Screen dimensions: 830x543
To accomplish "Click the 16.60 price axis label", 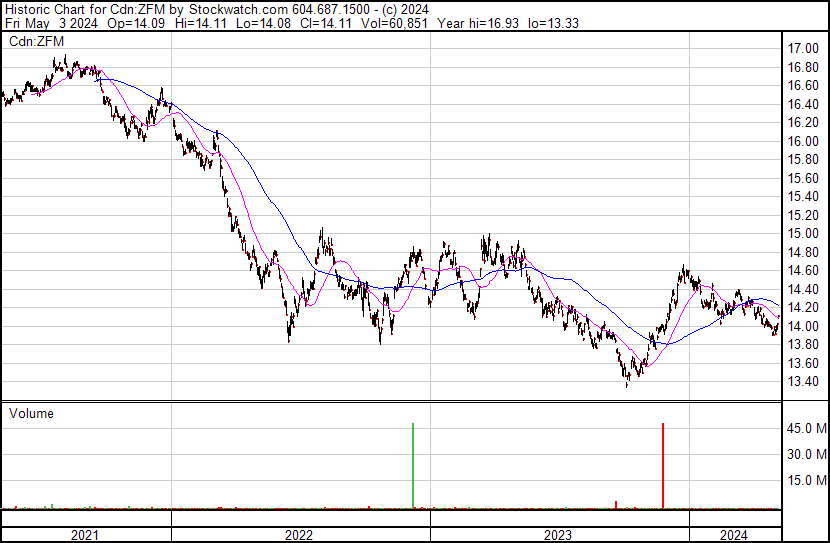I will (803, 86).
